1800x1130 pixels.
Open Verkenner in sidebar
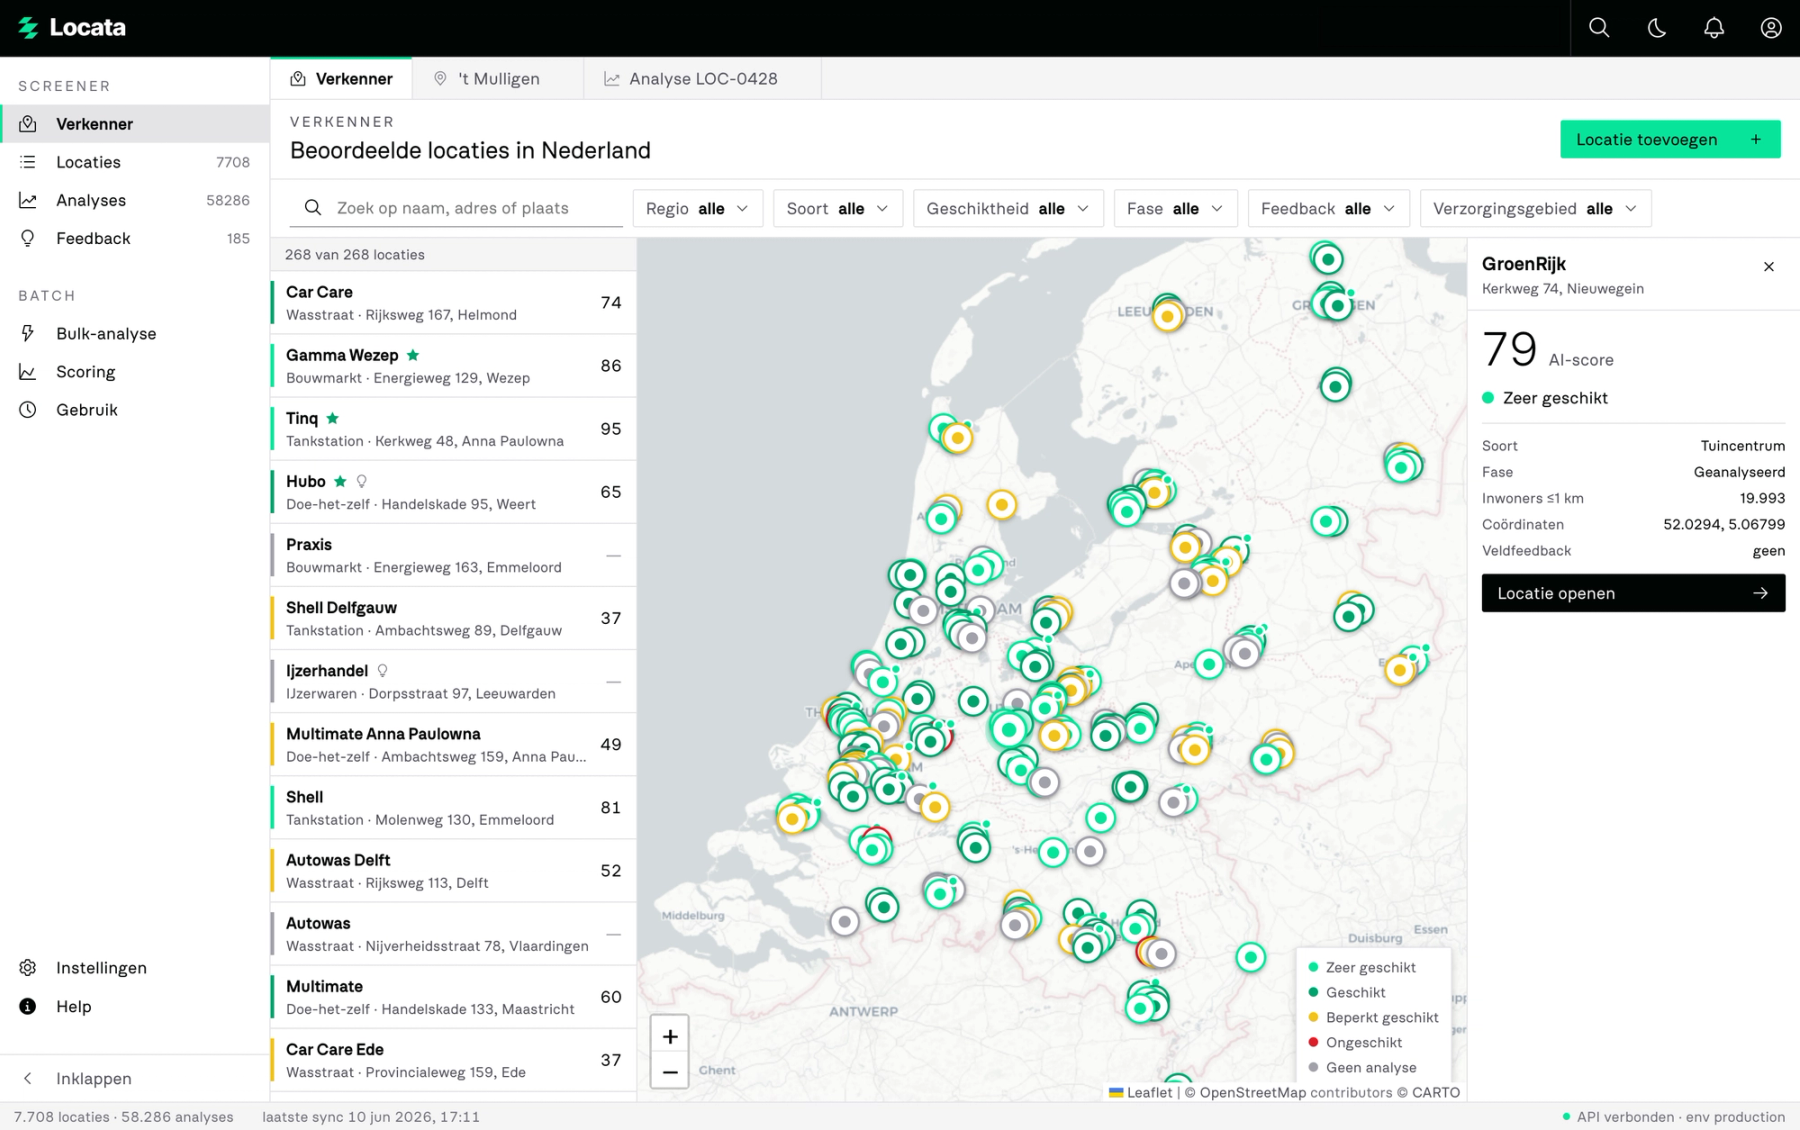click(x=135, y=124)
